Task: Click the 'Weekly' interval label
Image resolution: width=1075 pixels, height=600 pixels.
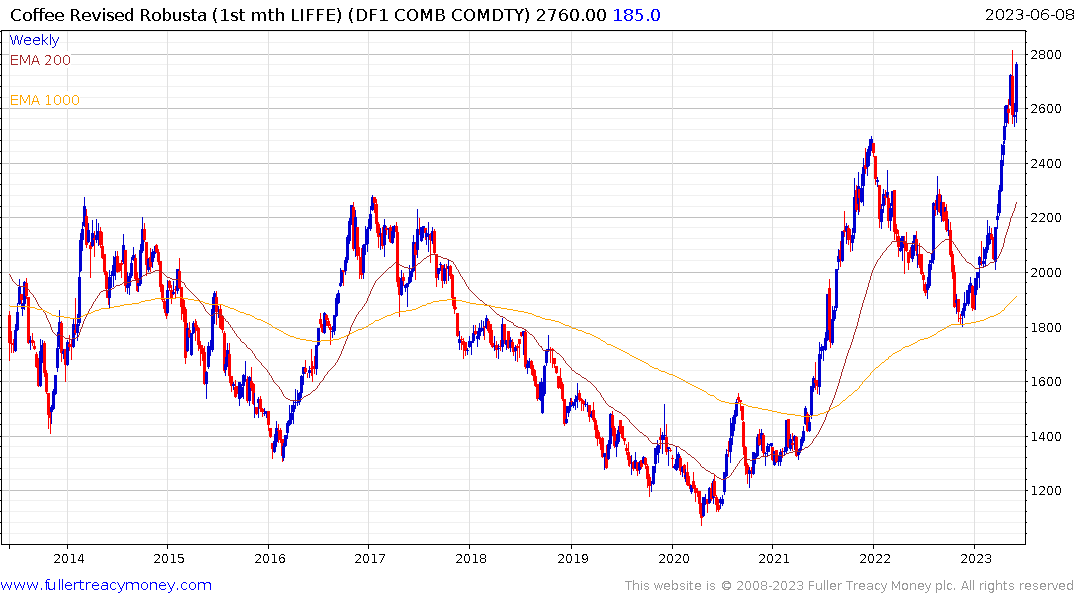Action: (x=34, y=40)
